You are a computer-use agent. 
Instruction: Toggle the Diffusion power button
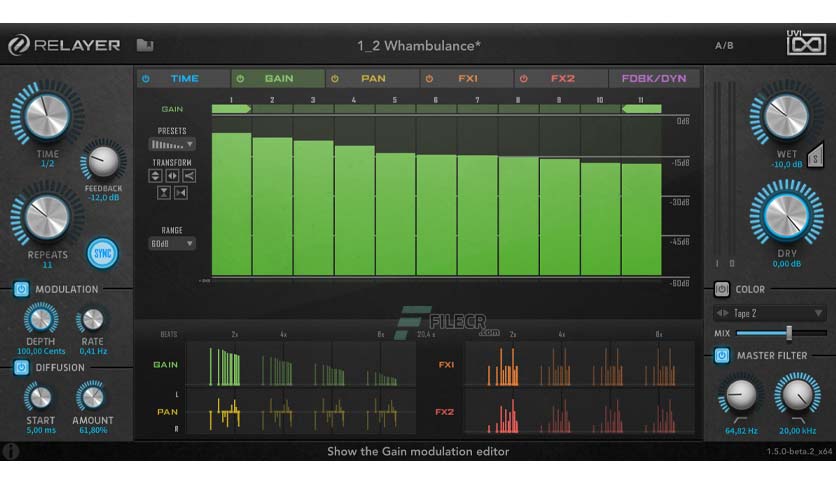click(21, 367)
